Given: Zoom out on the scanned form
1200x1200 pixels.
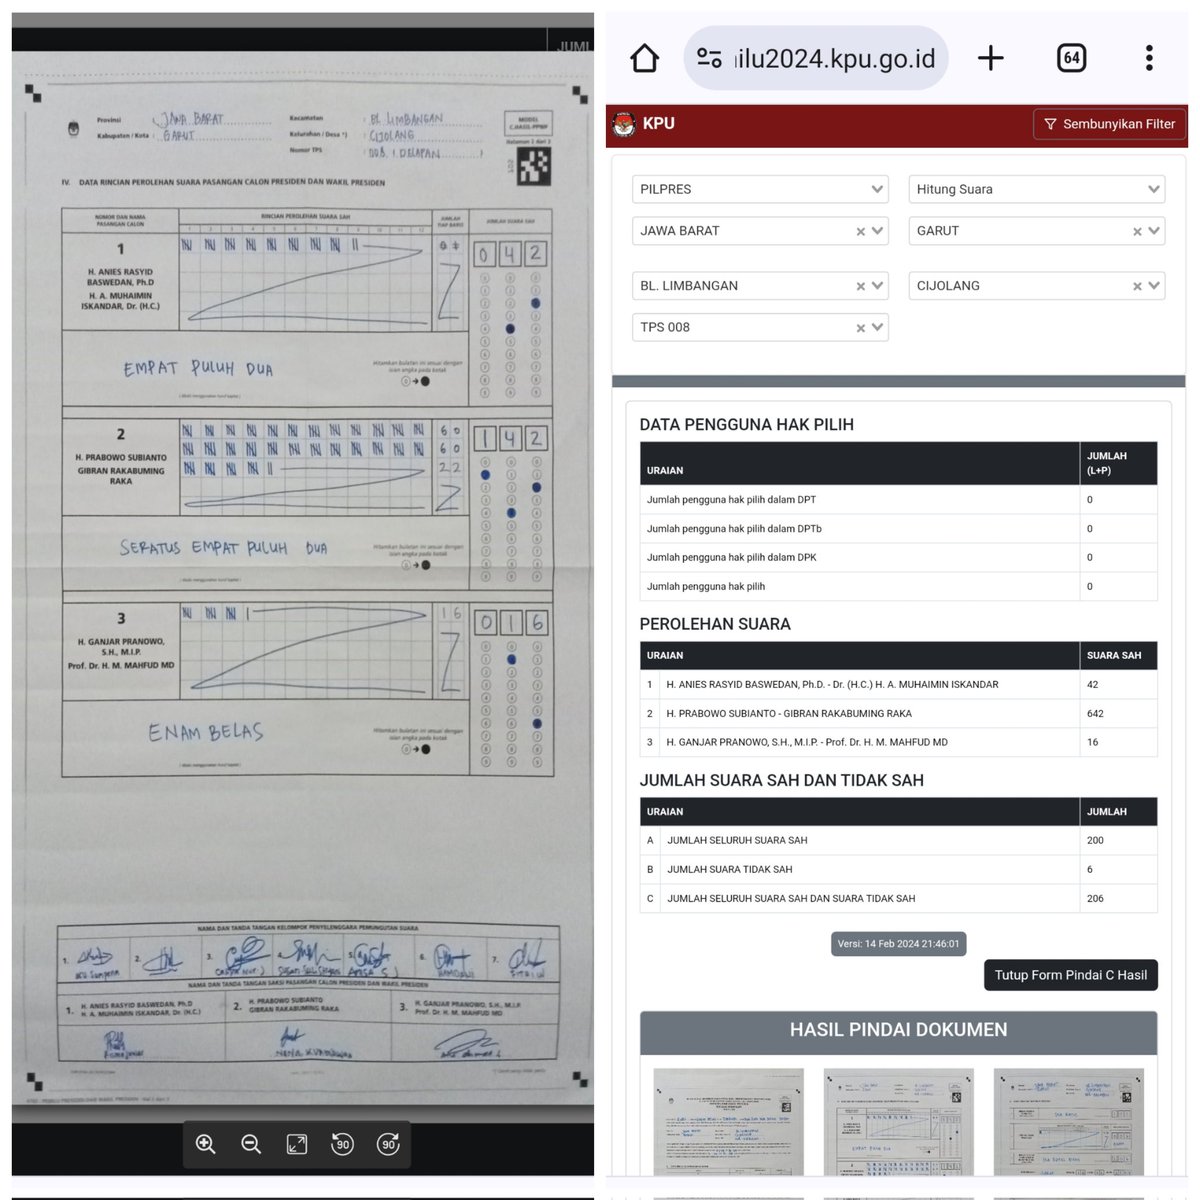Looking at the screenshot, I should click(251, 1144).
